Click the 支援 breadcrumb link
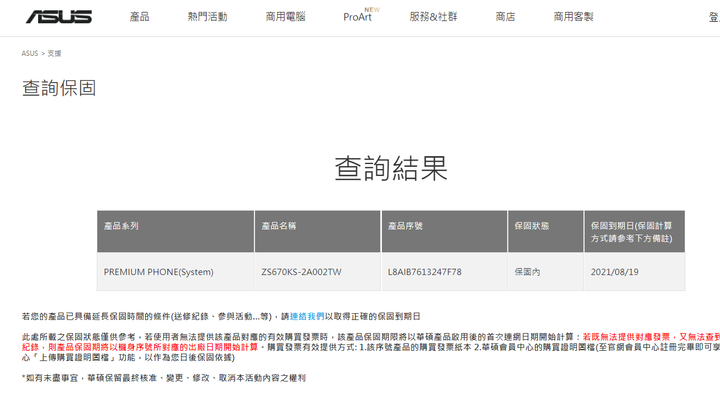720x398 pixels. [54, 53]
